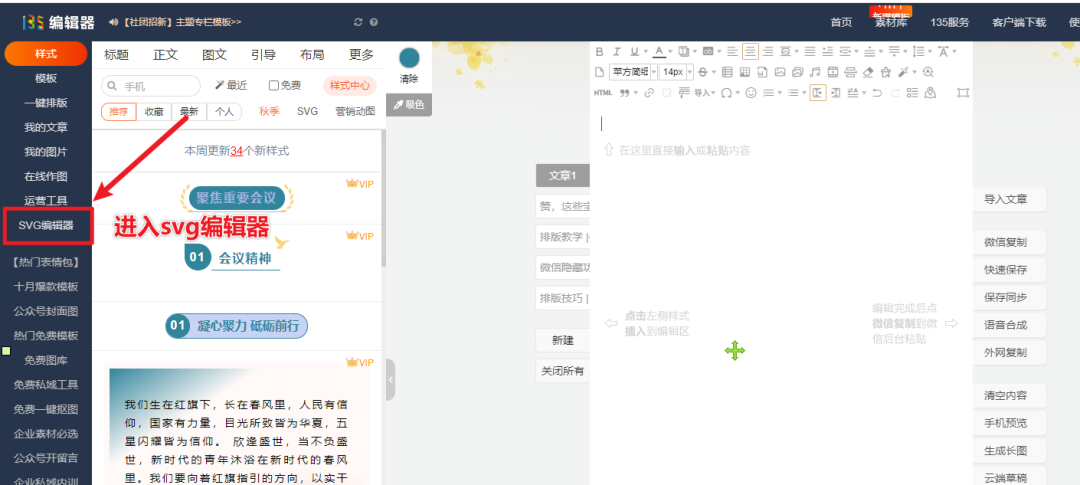Expand the font color dropdown arrow

click(x=670, y=51)
